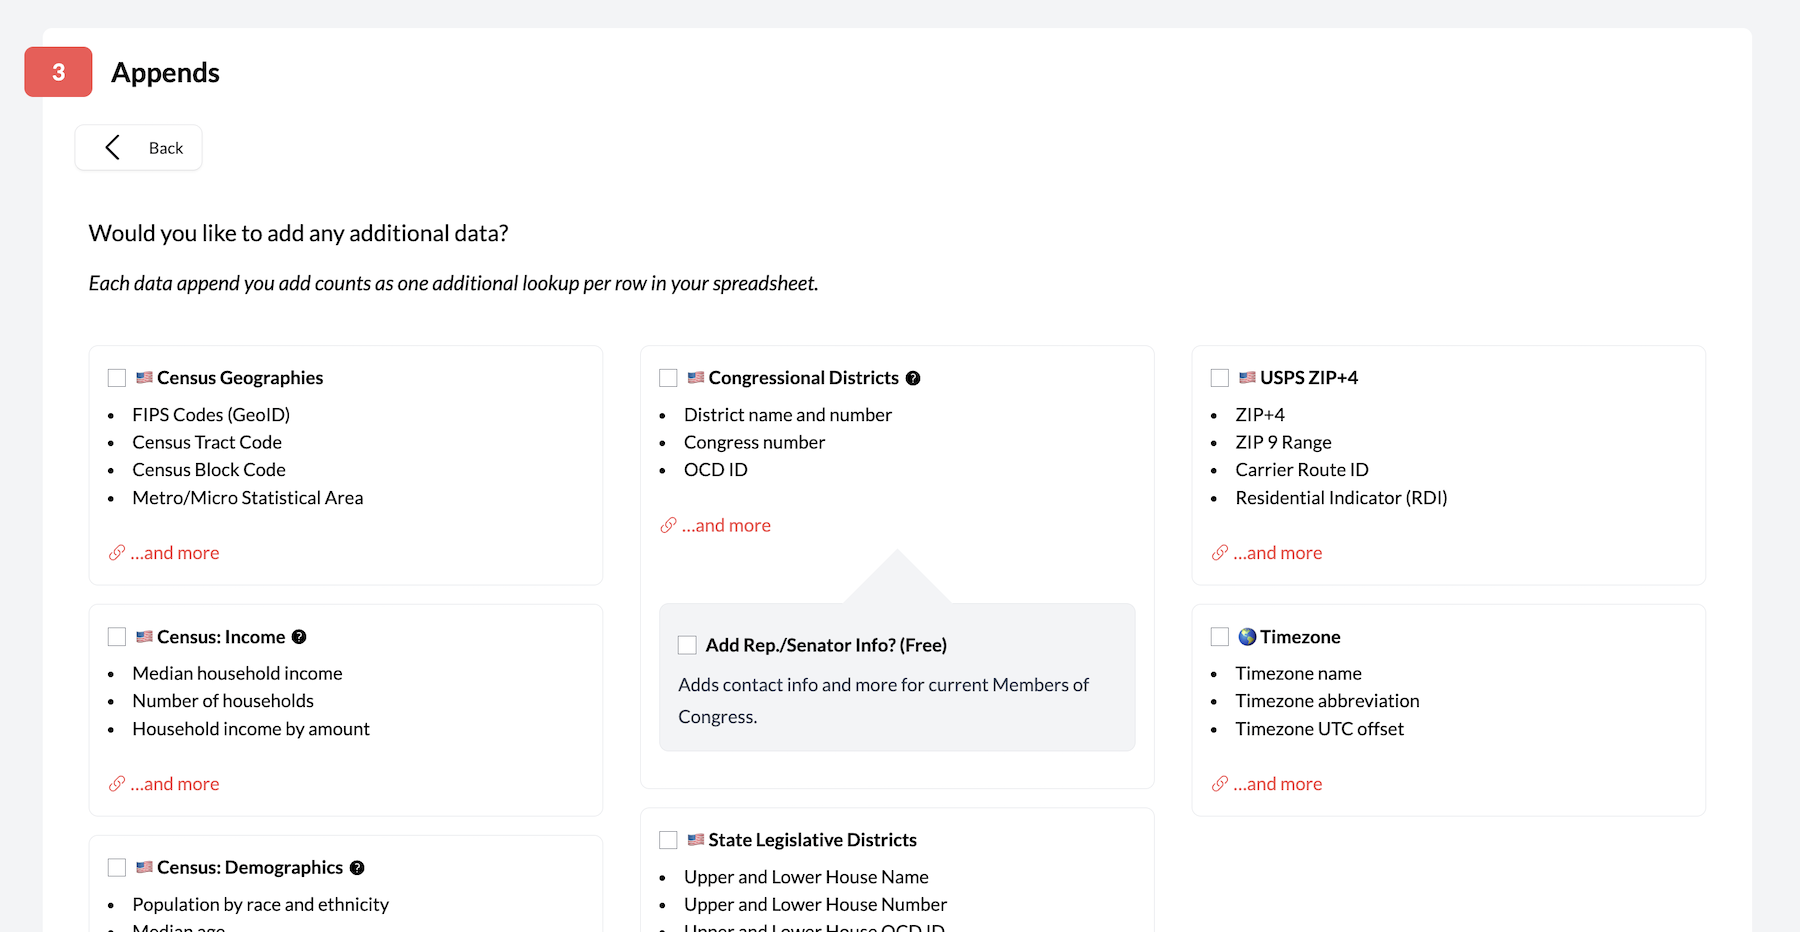This screenshot has width=1800, height=932.
Task: Click the Timezone globe icon
Action: (x=1247, y=637)
